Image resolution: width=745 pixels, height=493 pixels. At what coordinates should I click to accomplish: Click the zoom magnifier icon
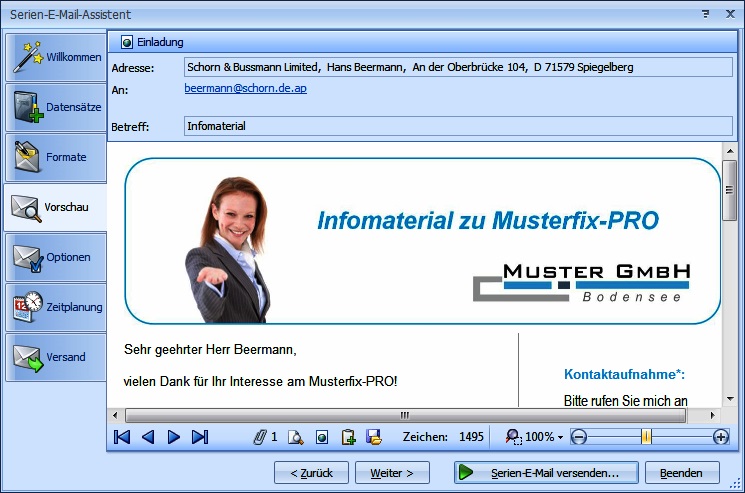click(513, 436)
